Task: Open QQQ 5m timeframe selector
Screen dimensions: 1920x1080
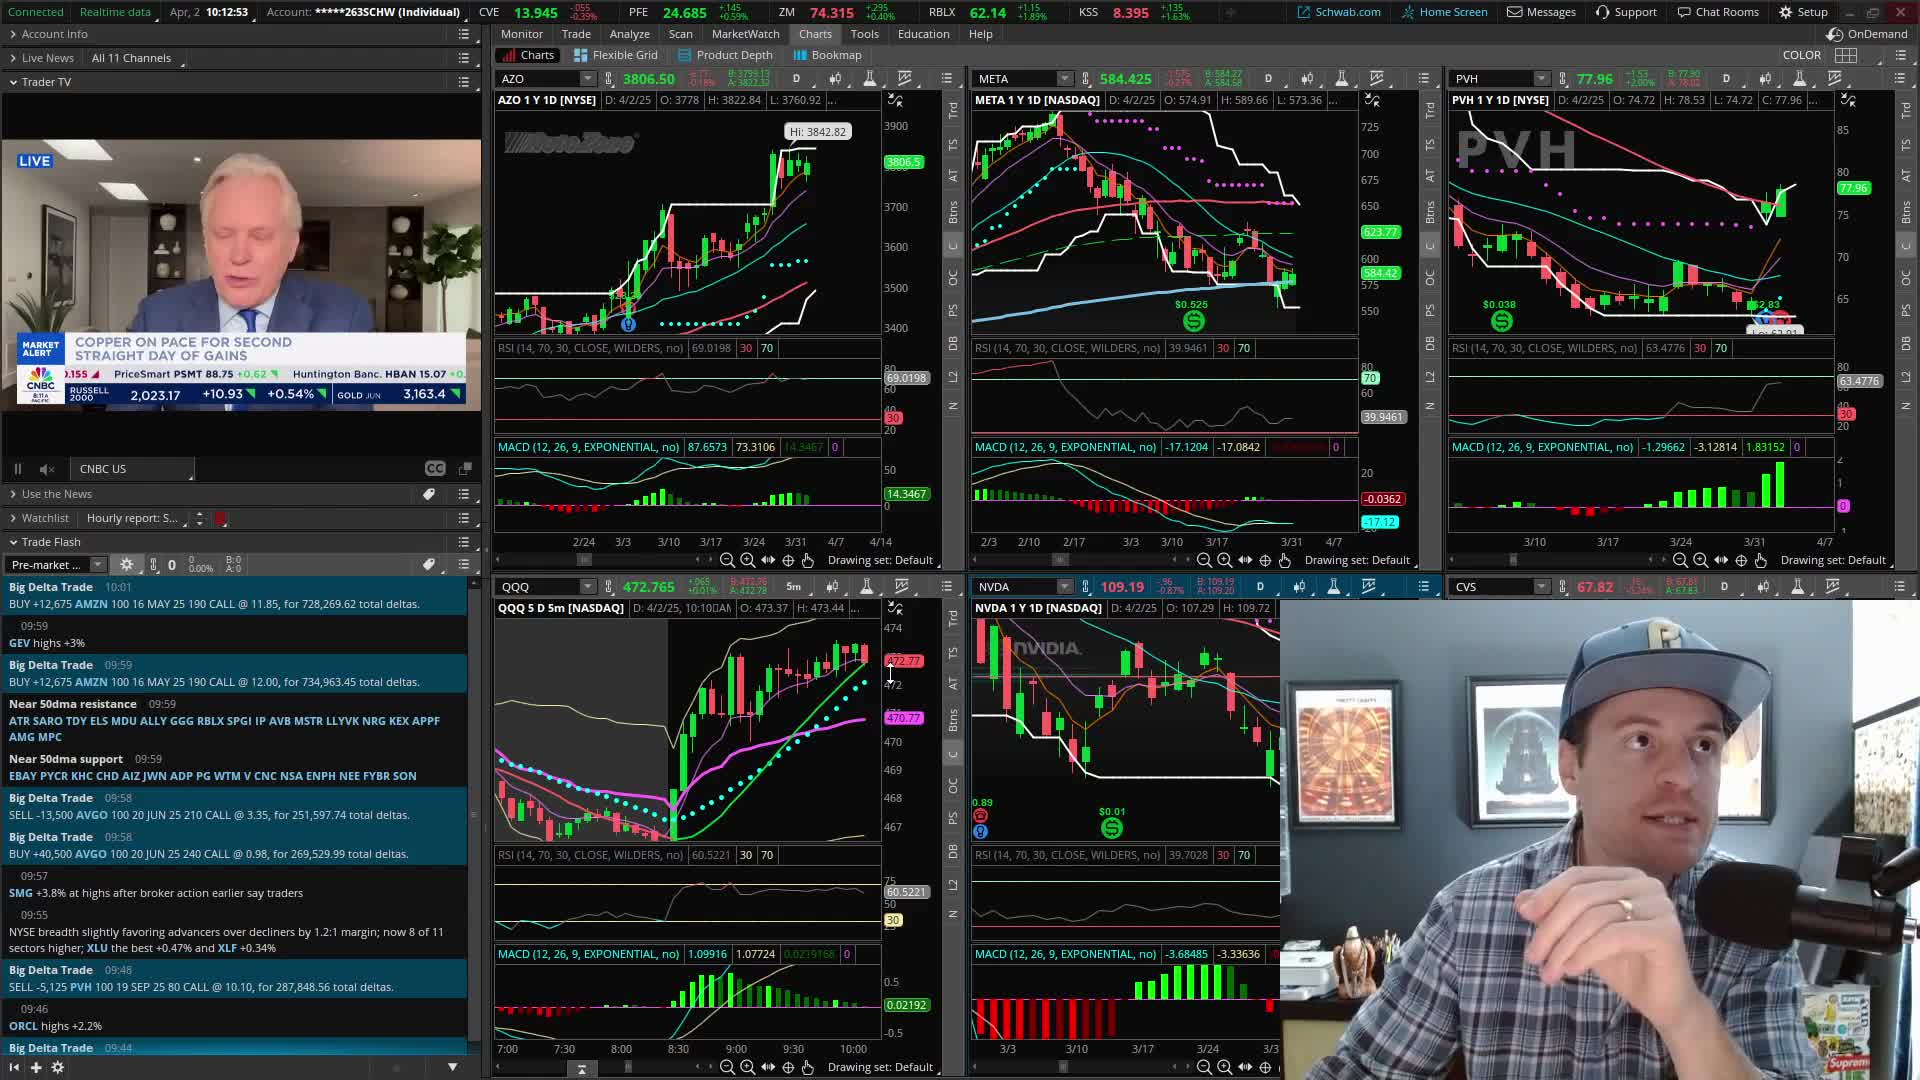Action: click(793, 587)
